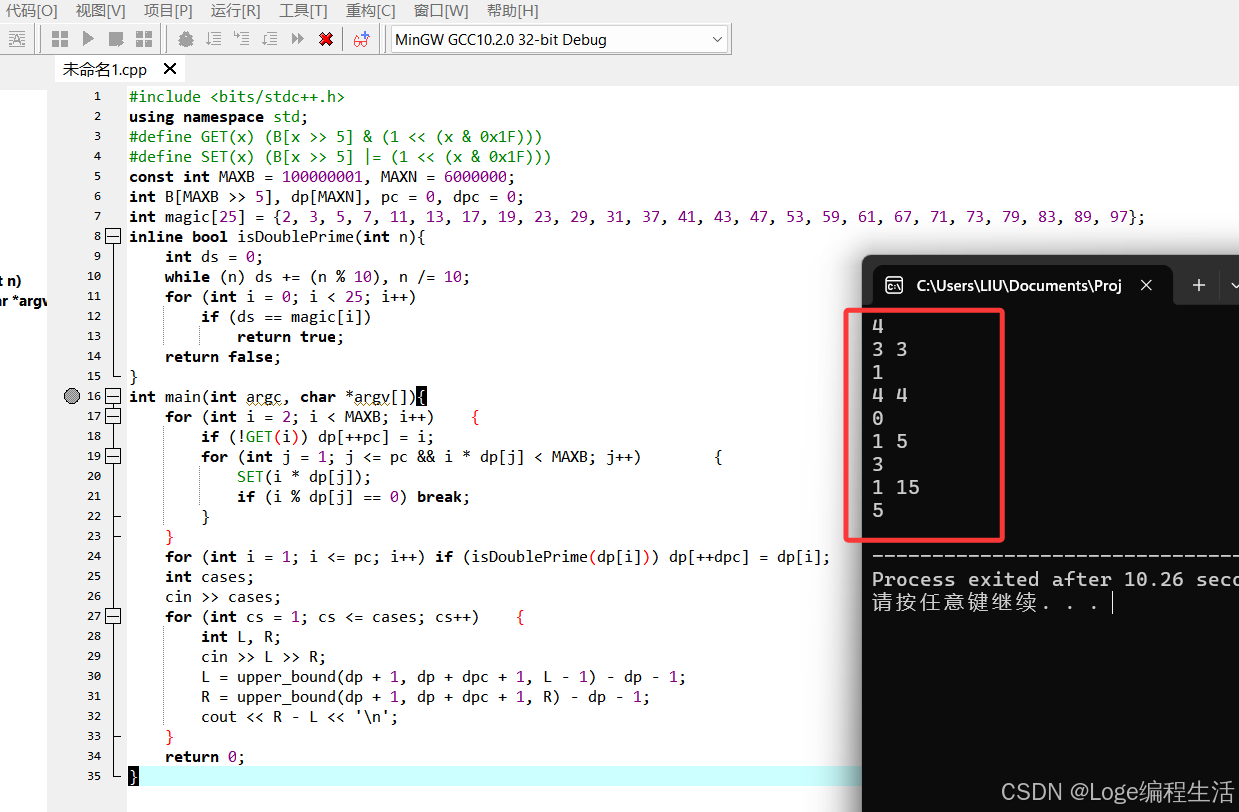The width and height of the screenshot is (1239, 812).
Task: Click the Rebuild All grid icon
Action: [144, 39]
